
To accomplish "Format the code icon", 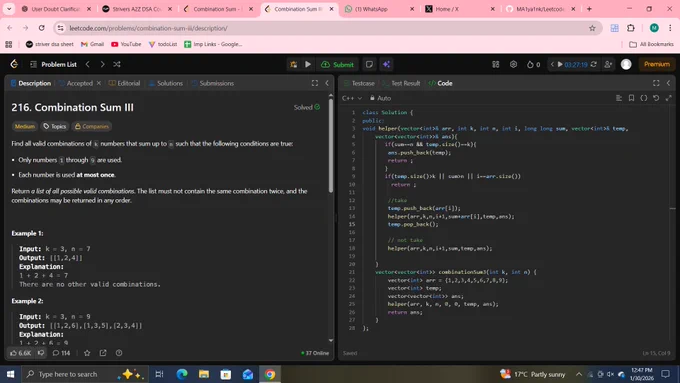I will pos(619,98).
